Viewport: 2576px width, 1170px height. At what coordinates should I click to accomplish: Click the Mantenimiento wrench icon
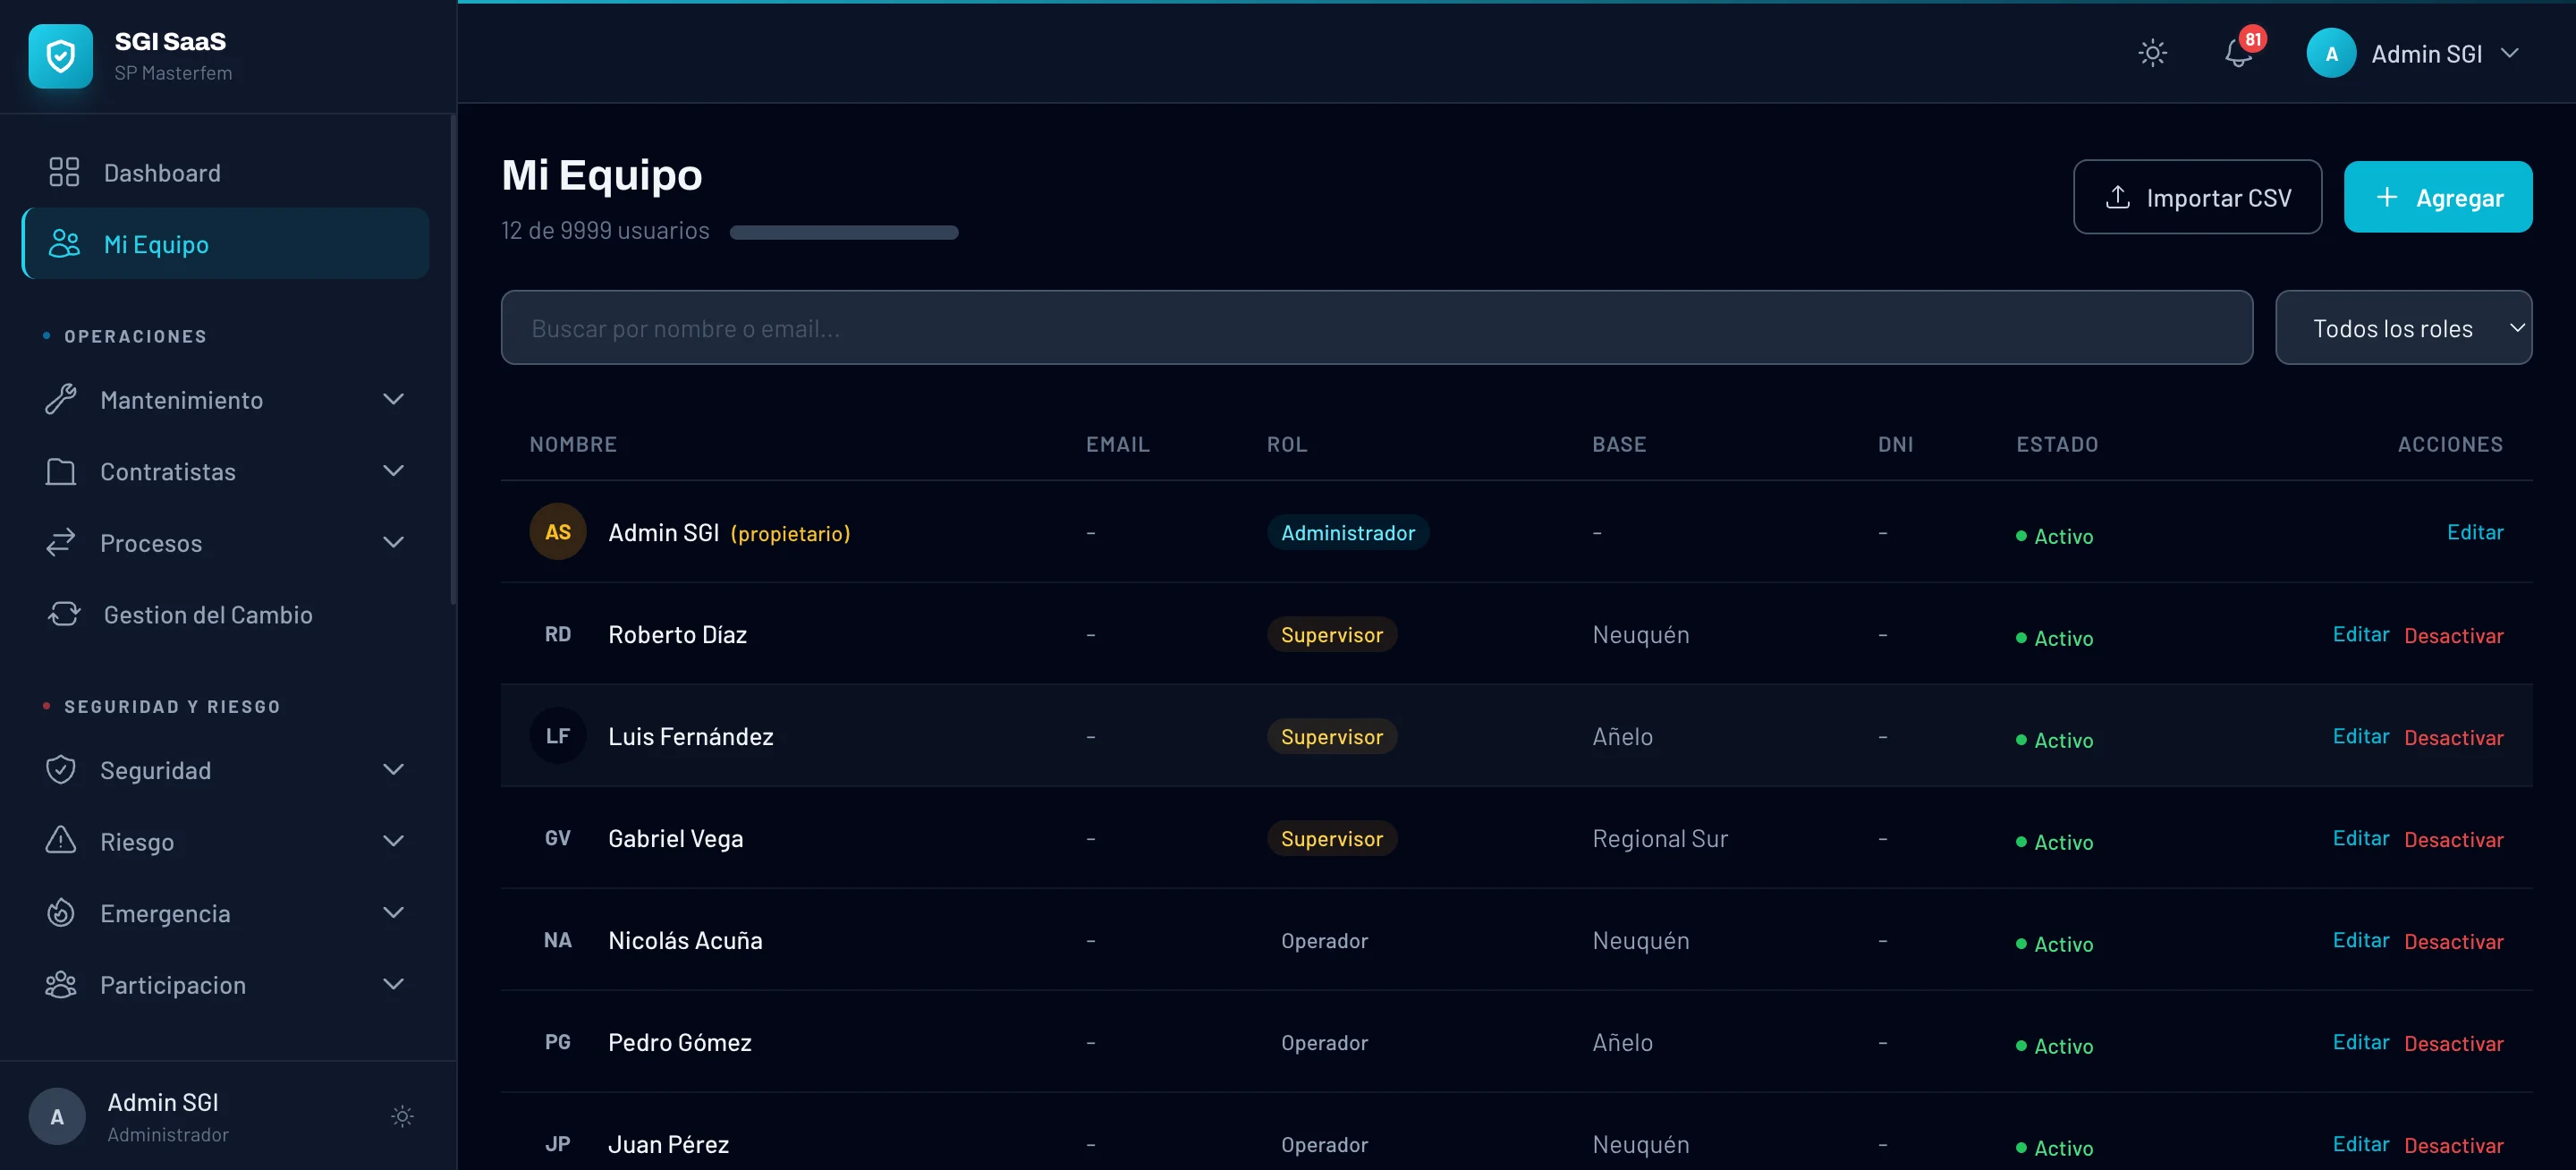coord(61,399)
